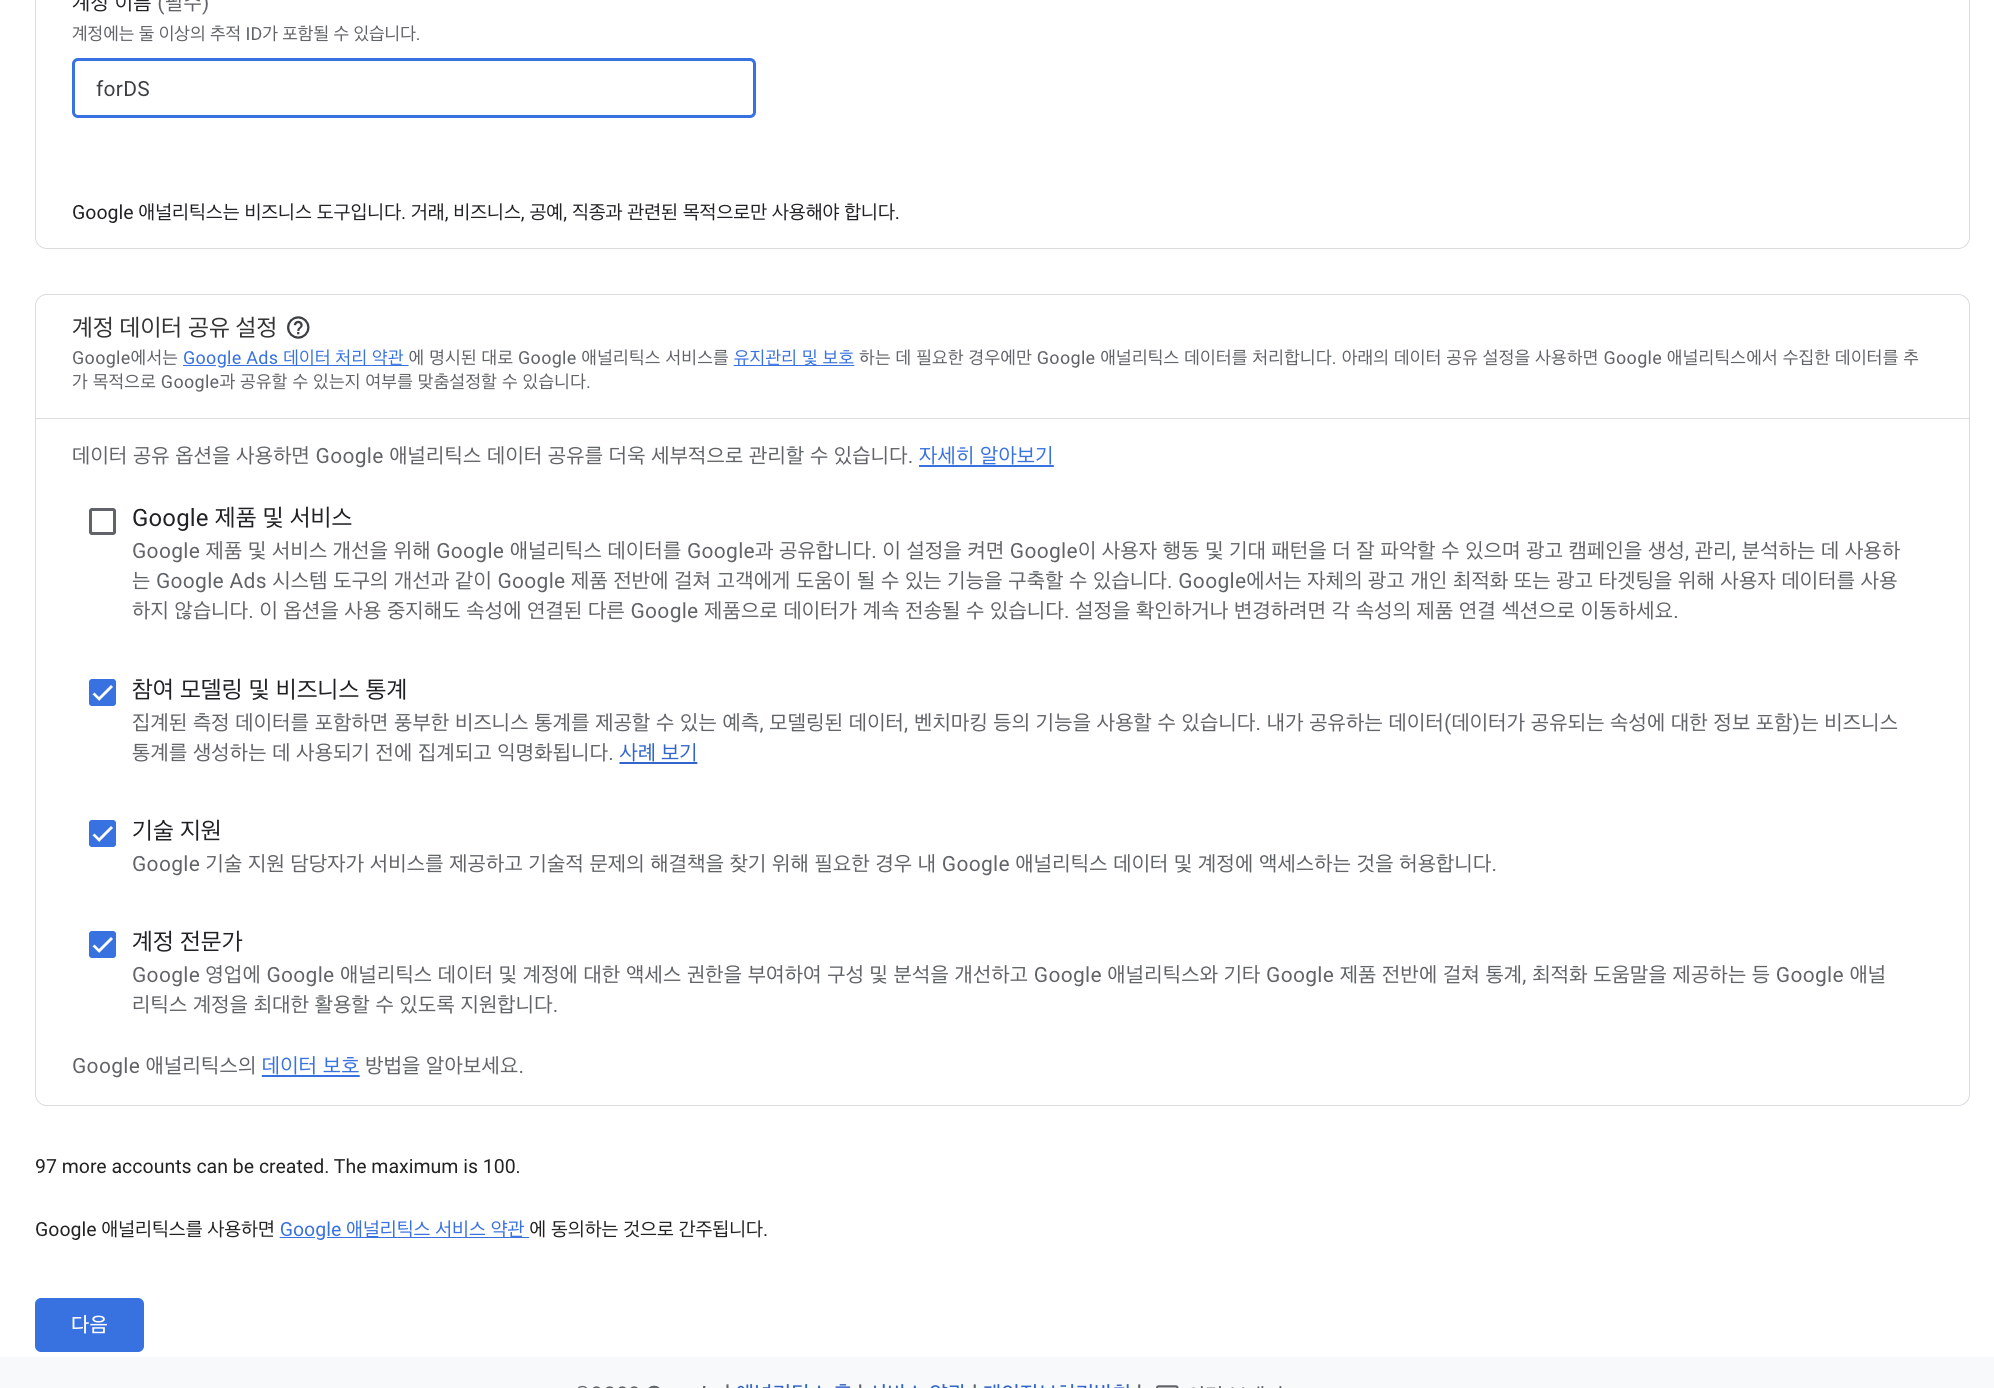Click the 다음 button
The image size is (1994, 1388).
[89, 1324]
